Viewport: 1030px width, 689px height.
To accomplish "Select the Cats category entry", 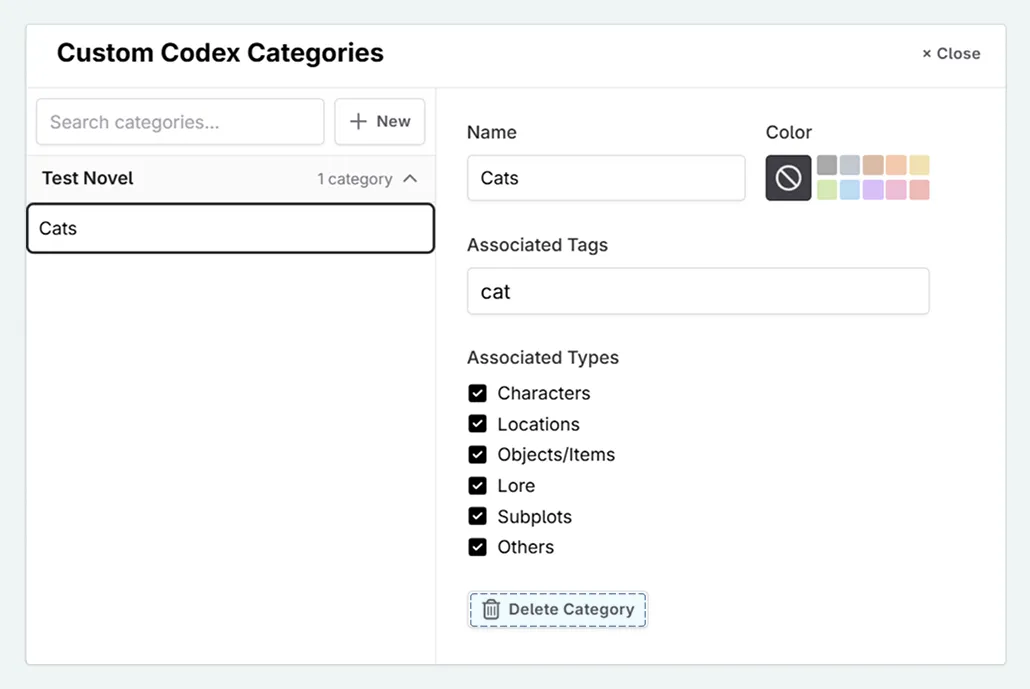I will tap(230, 228).
